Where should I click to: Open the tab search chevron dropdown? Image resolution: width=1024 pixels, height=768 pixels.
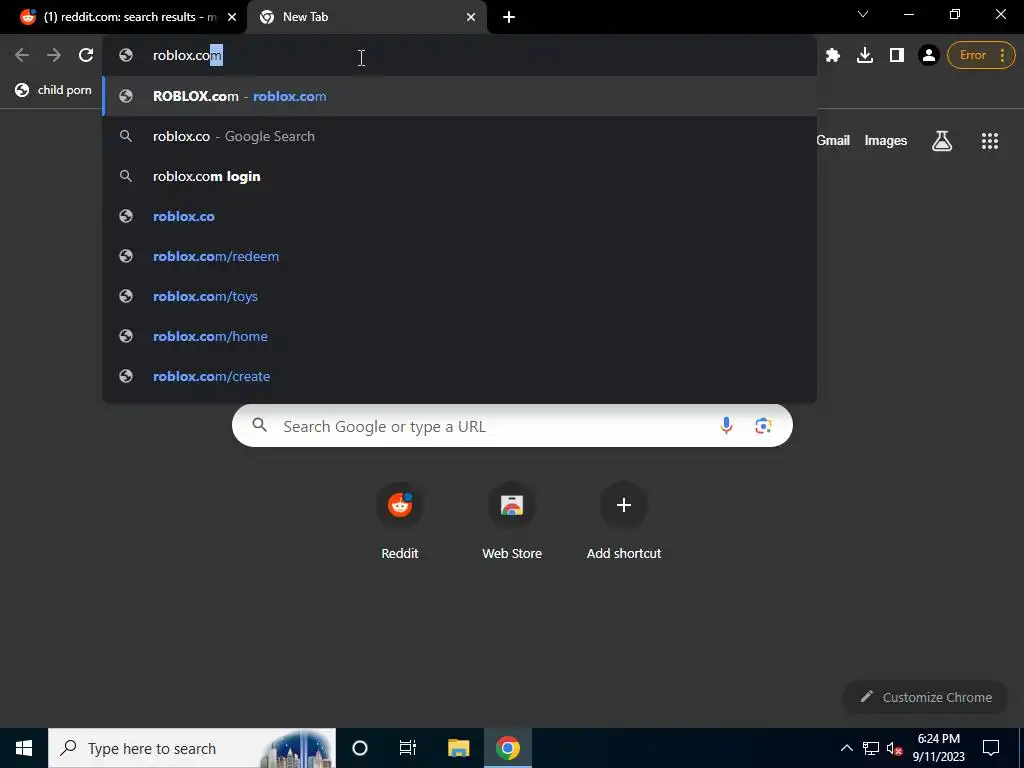tap(863, 14)
